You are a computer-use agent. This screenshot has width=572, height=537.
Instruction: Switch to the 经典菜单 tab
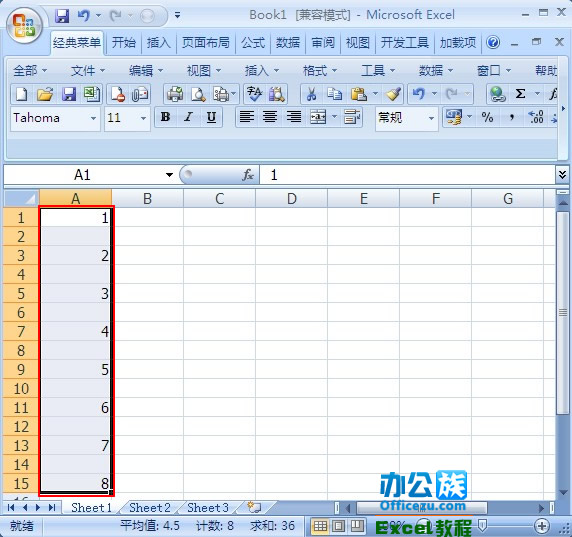point(77,43)
